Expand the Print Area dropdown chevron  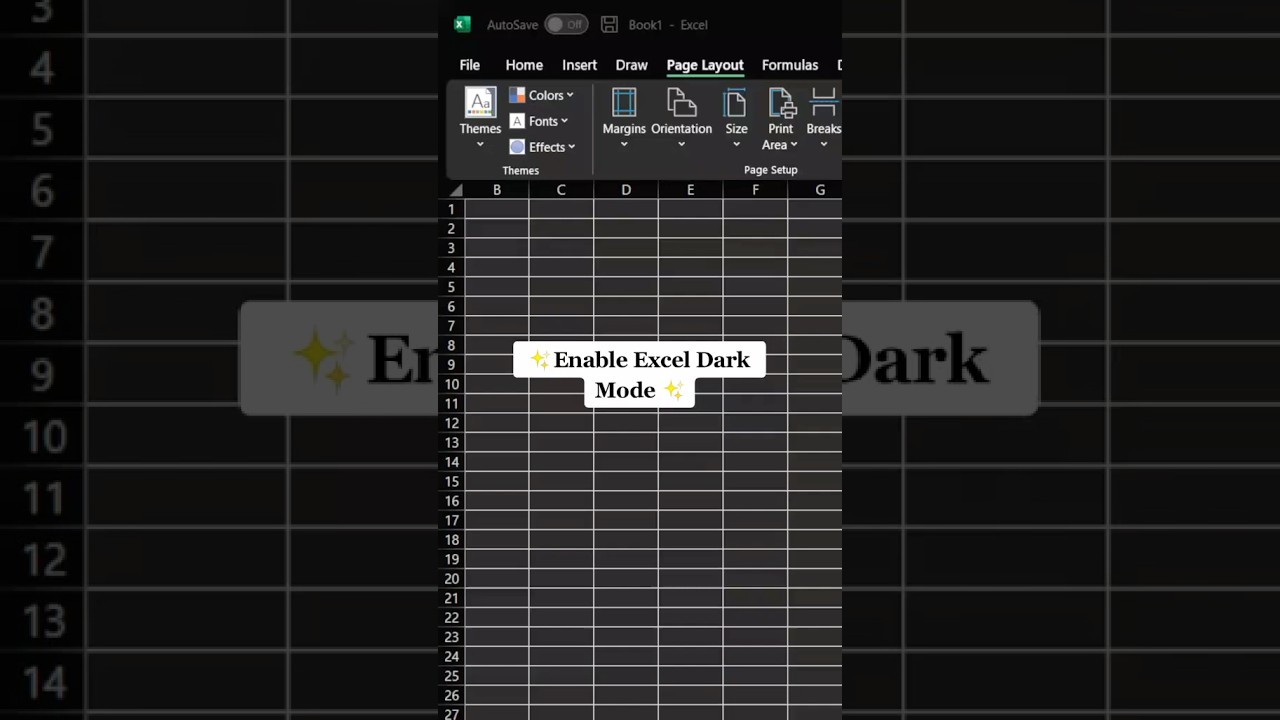point(794,145)
